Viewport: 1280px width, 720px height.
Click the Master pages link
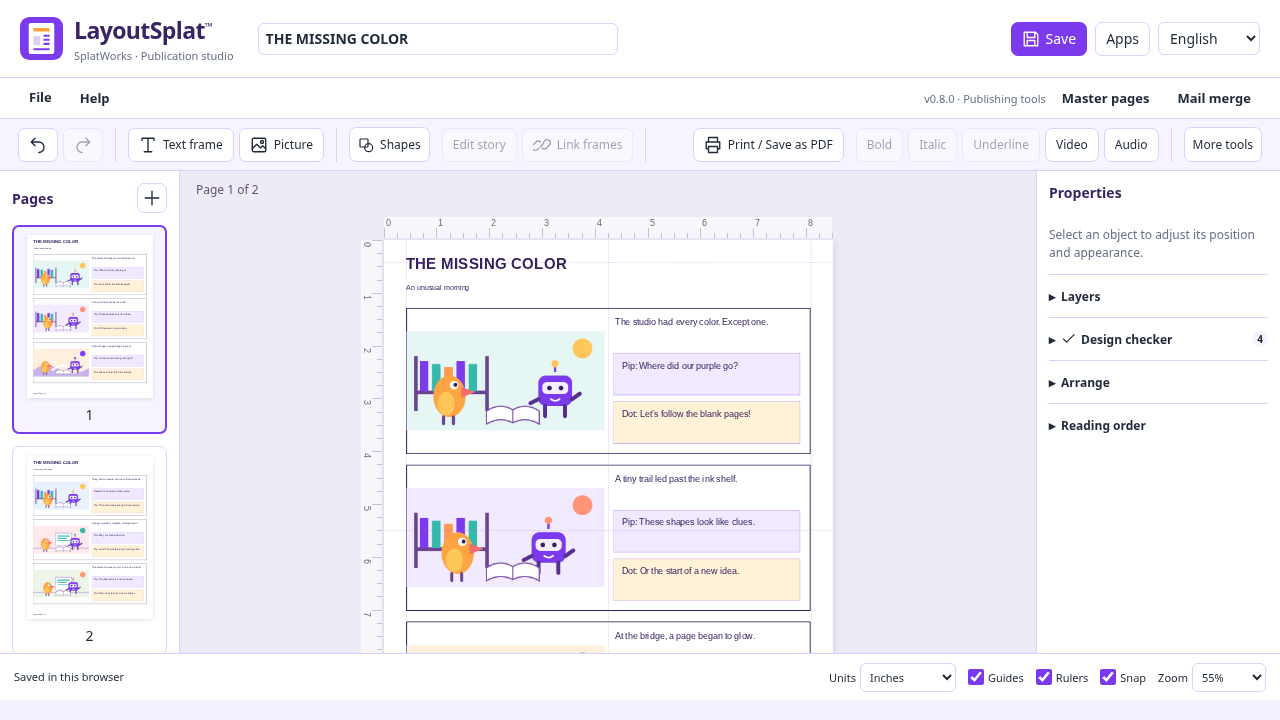click(x=1105, y=98)
